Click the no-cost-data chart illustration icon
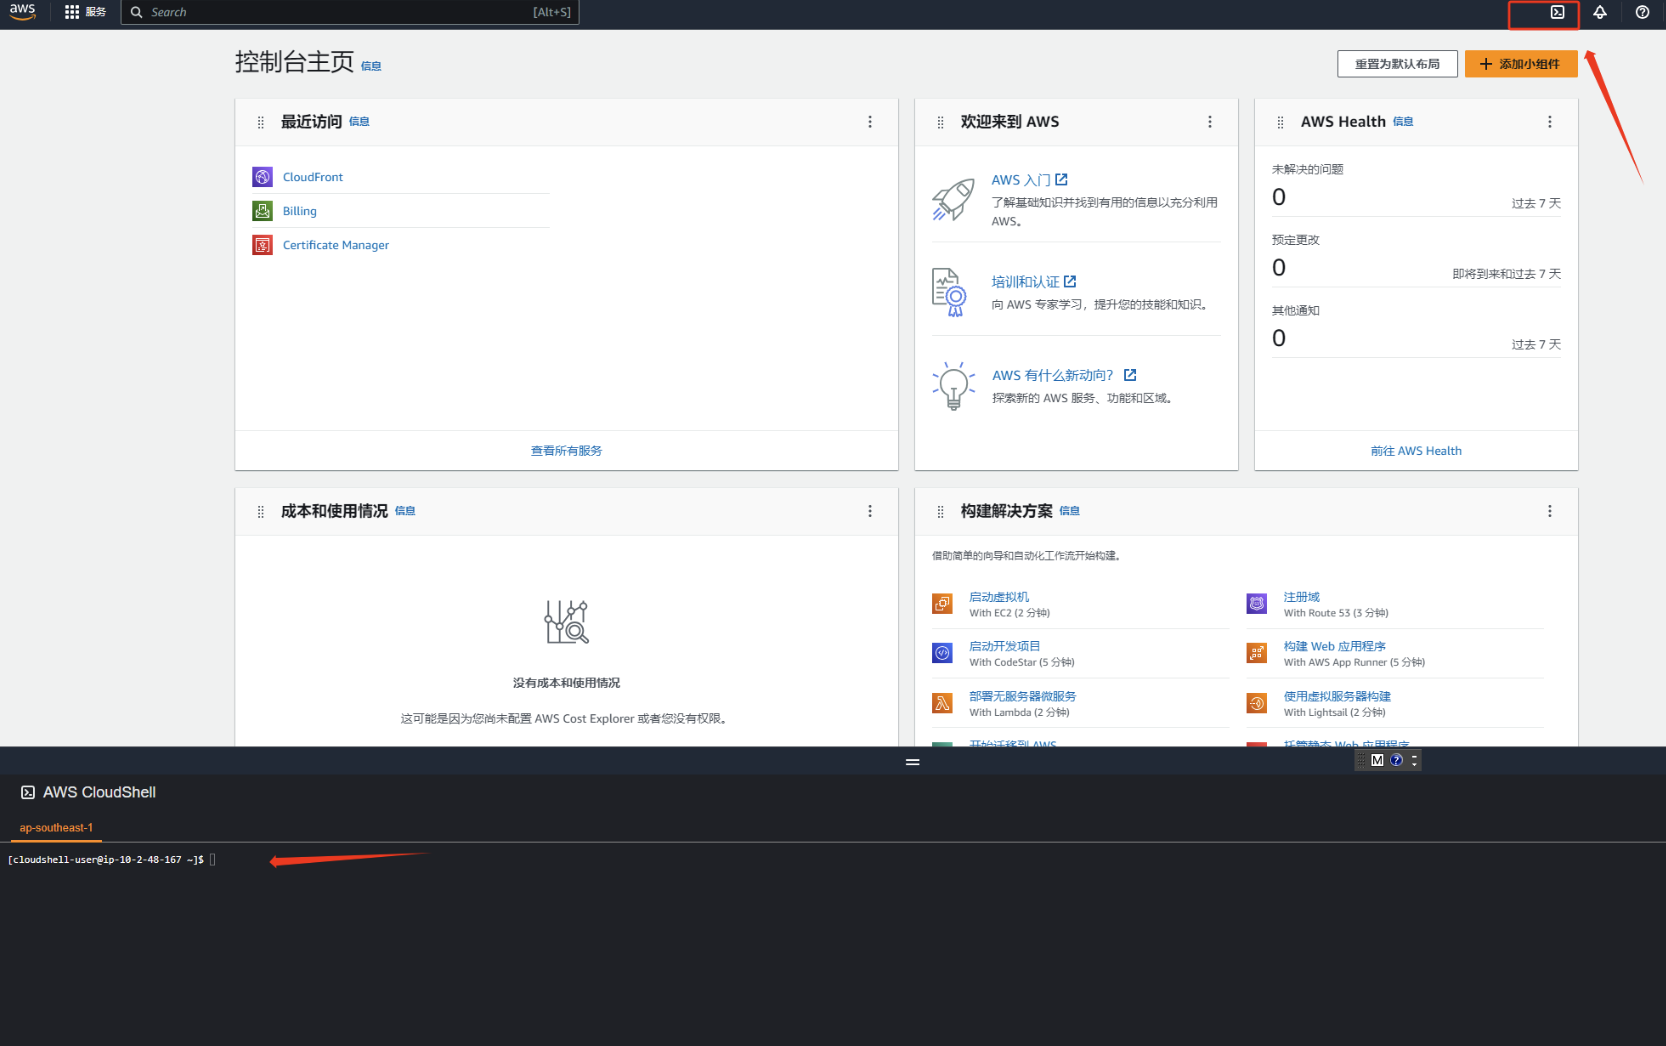Image resolution: width=1666 pixels, height=1046 pixels. click(x=566, y=622)
